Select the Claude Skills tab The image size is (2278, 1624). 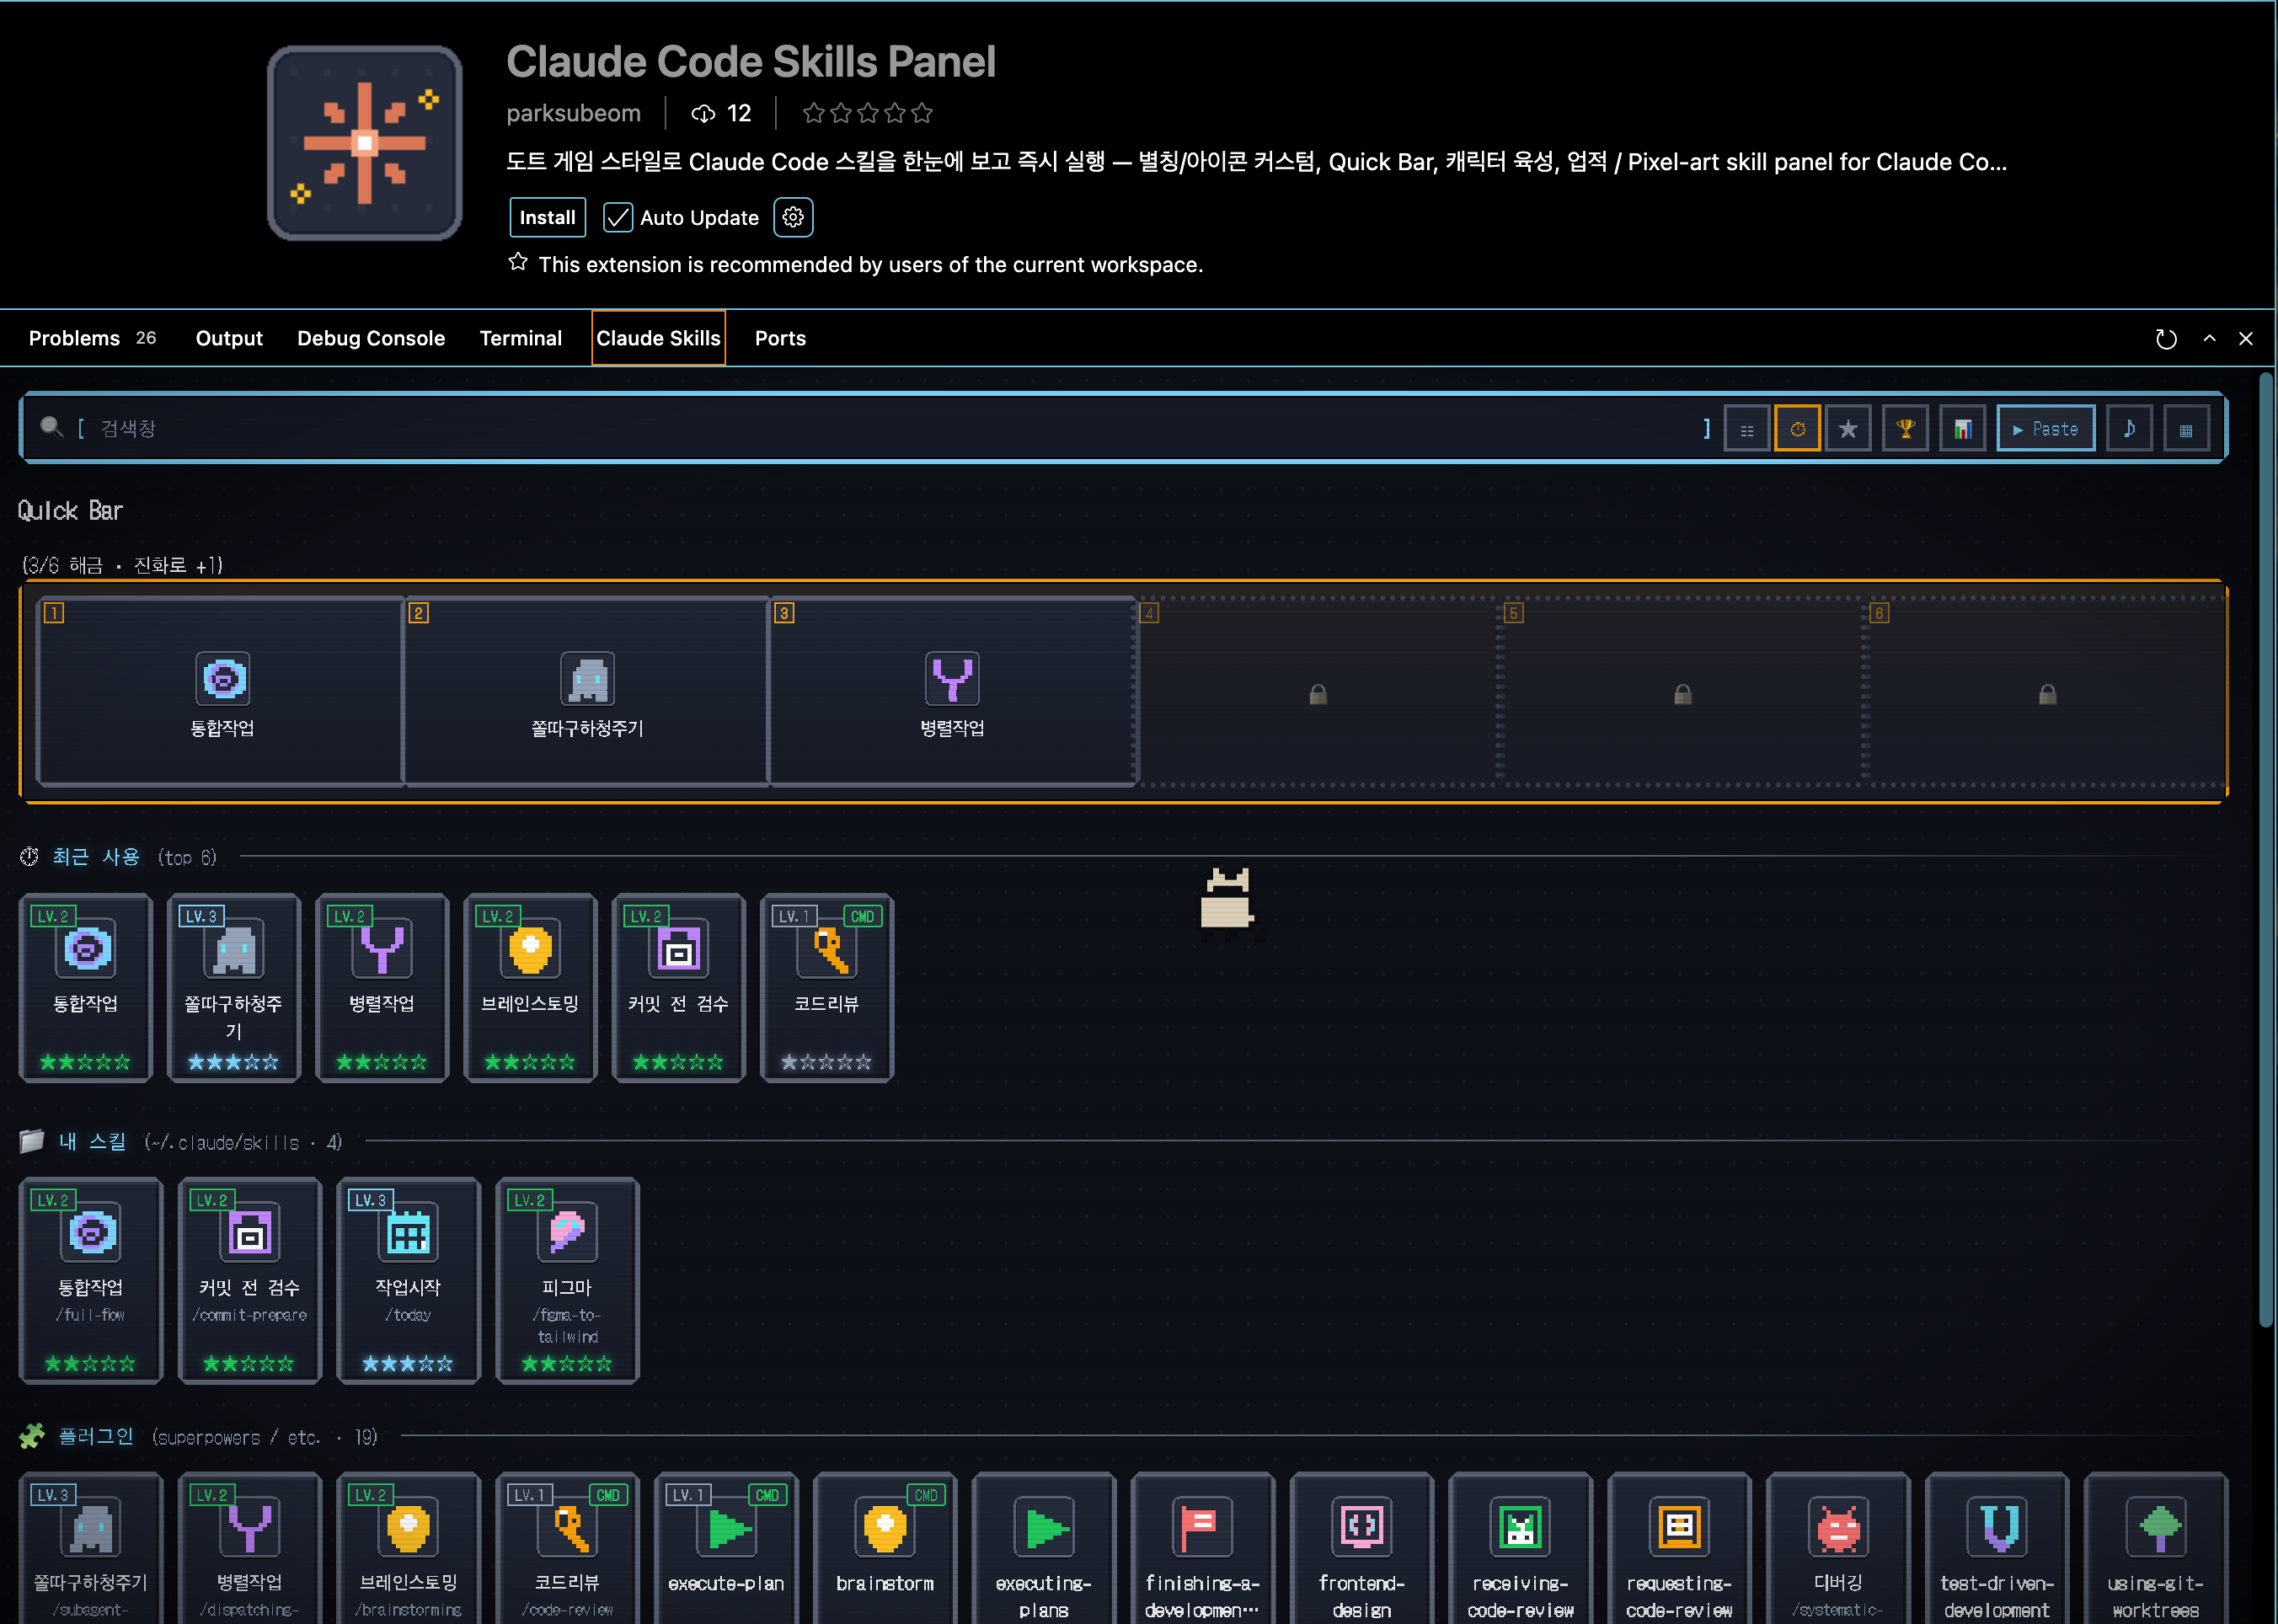pos(658,338)
